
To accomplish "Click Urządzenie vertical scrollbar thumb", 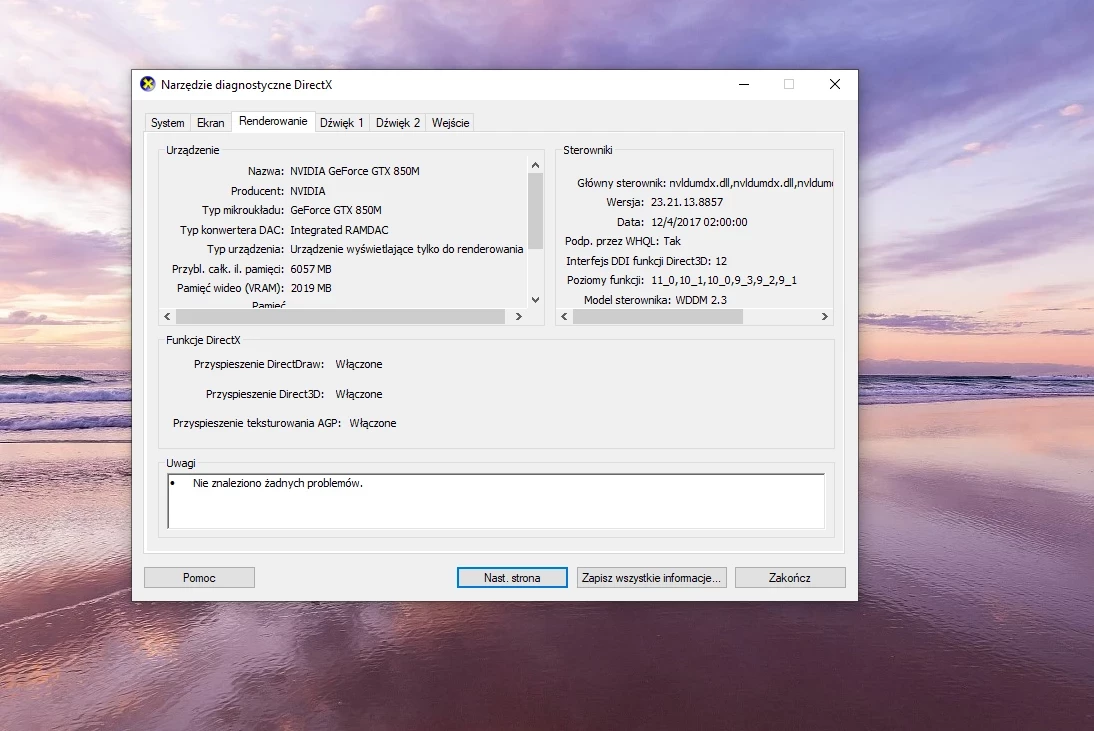I will click(x=535, y=211).
